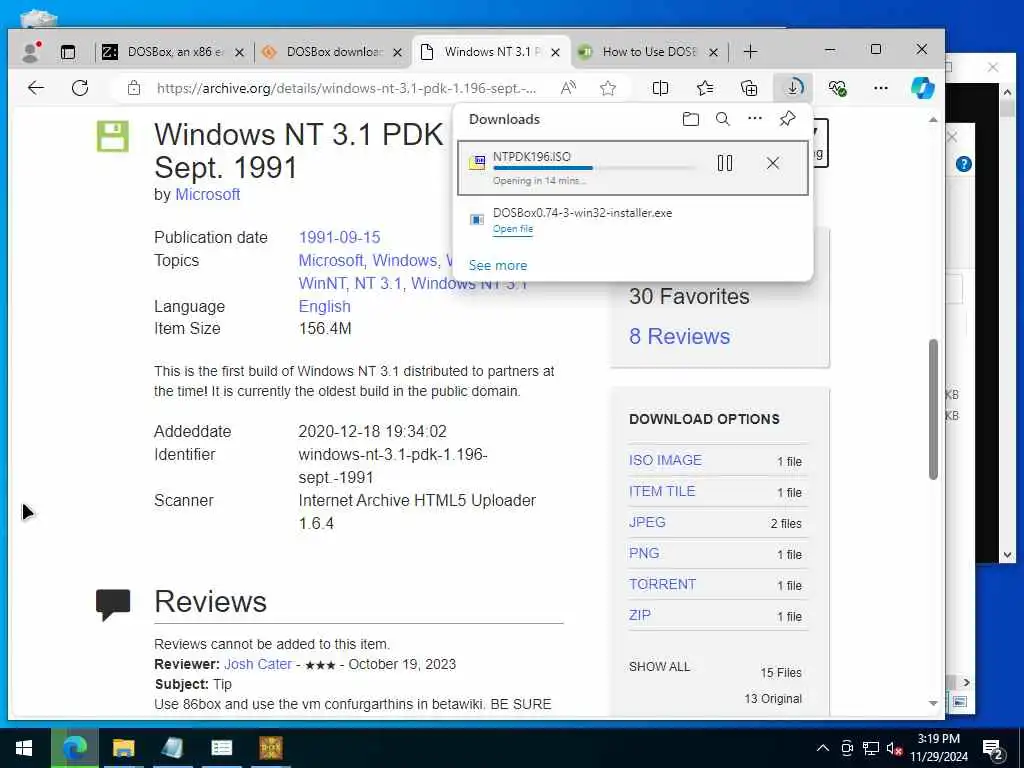Launch Copilot sidebar icon
1024x768 pixels.
[x=923, y=88]
